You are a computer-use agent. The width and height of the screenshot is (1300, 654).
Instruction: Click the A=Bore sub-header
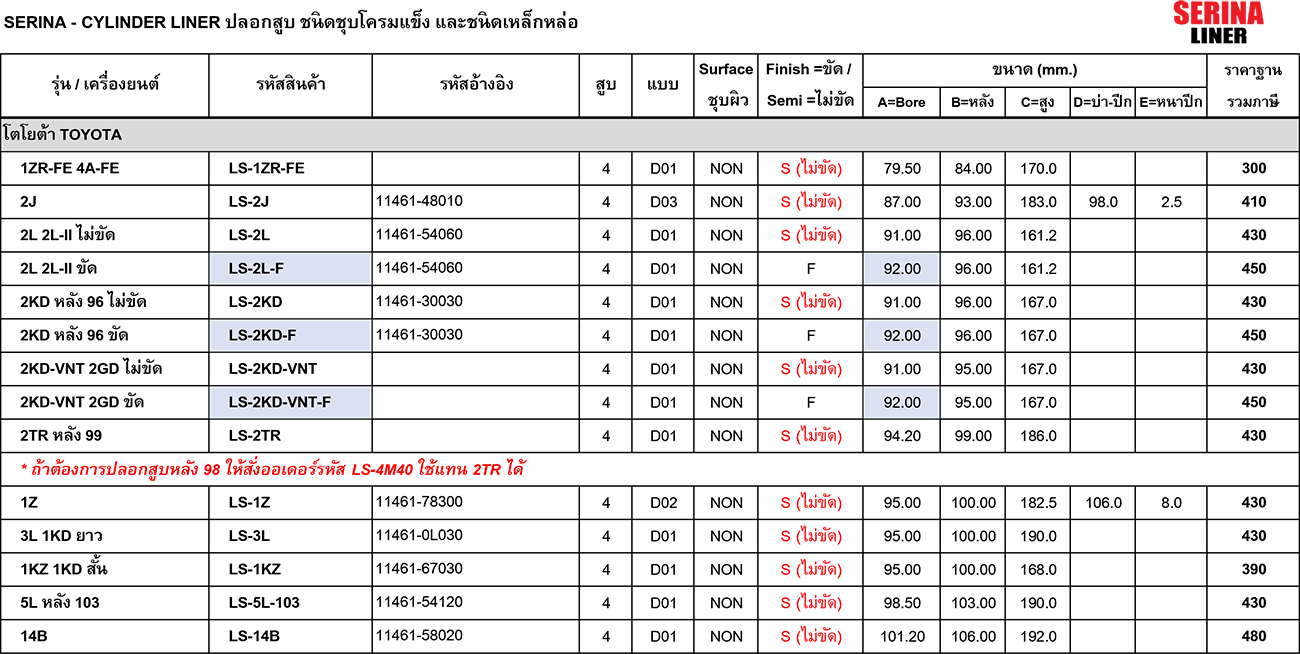pos(901,102)
